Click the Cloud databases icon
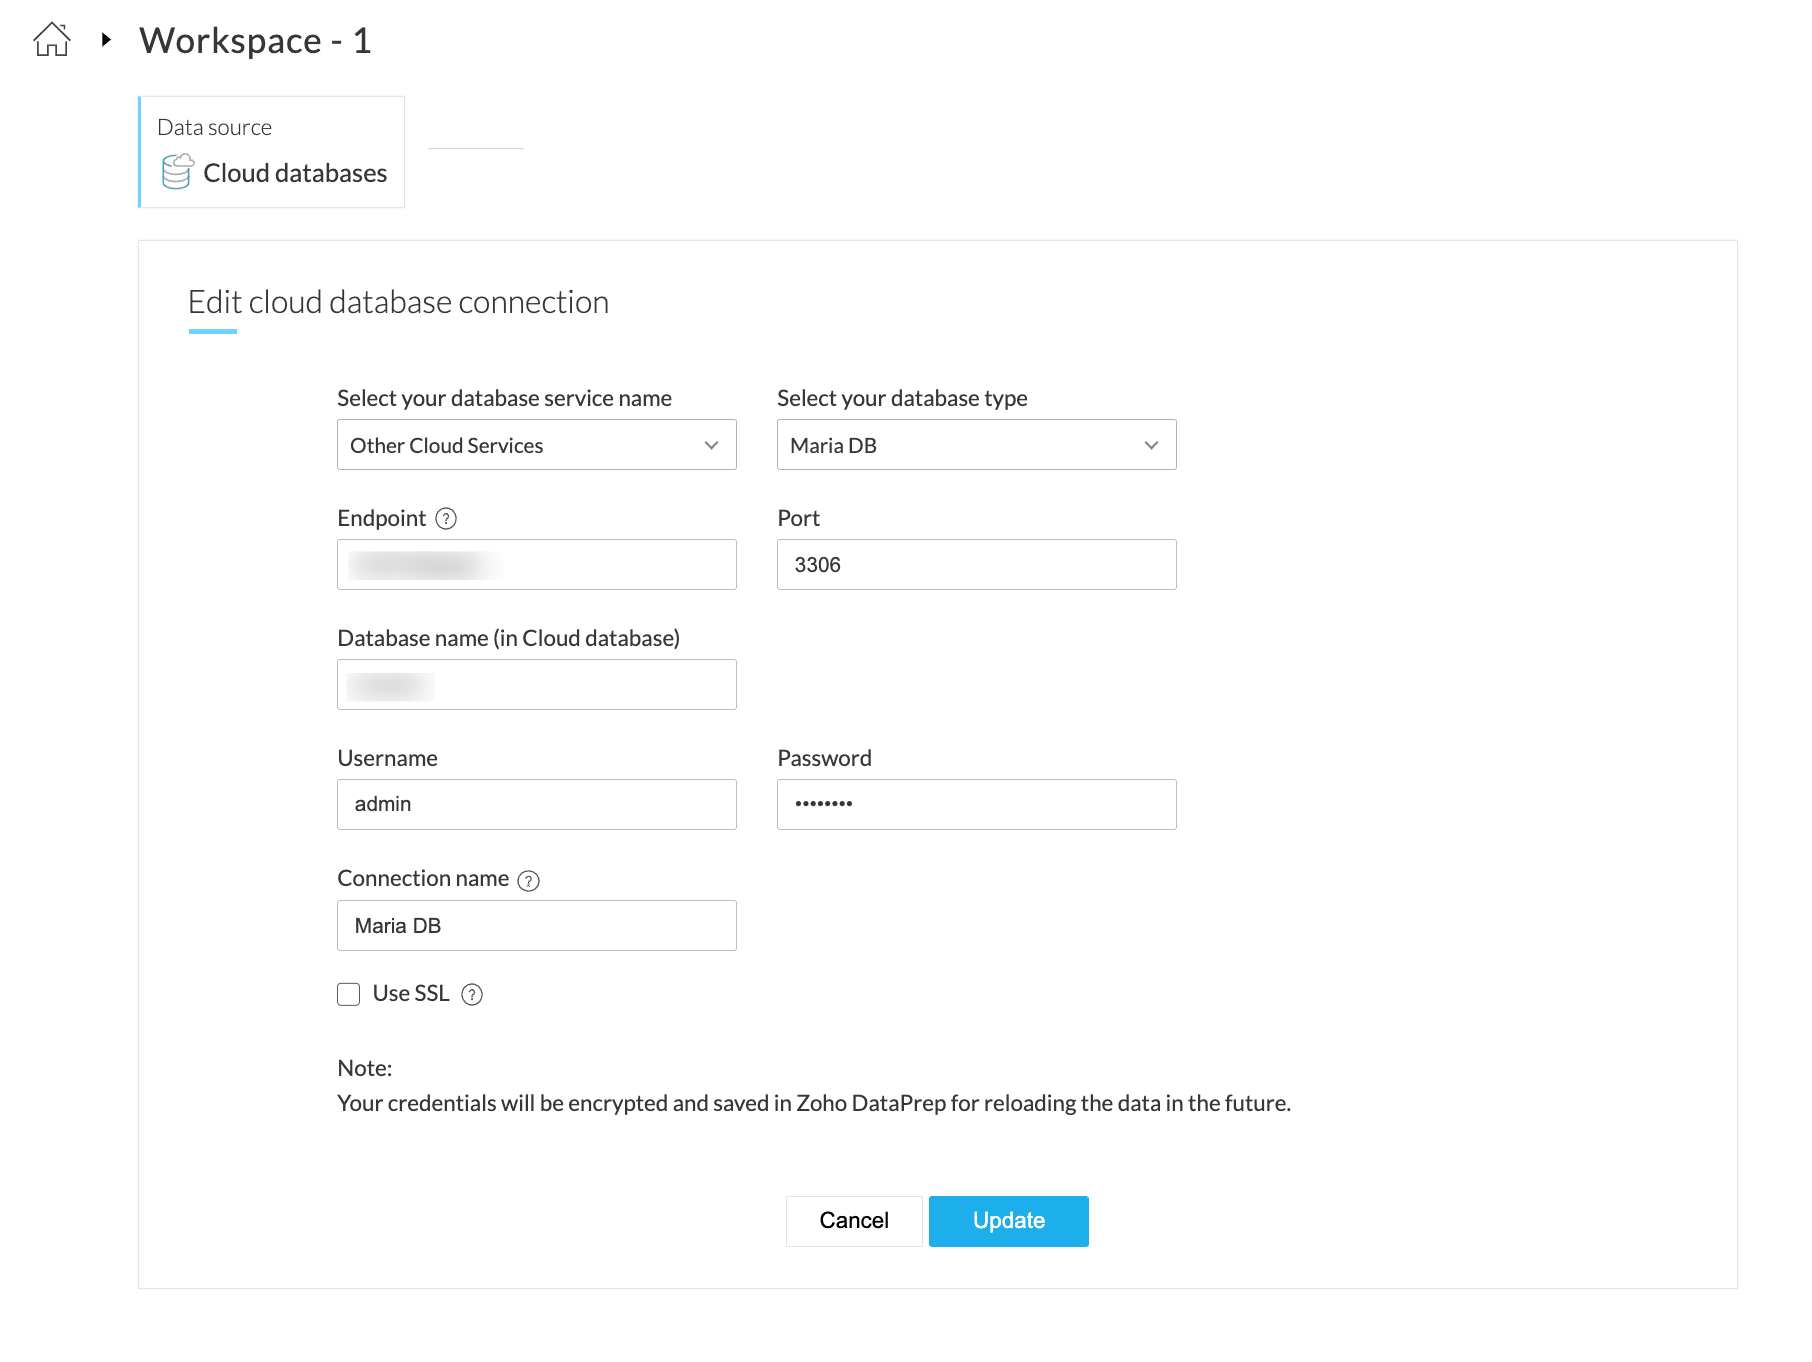The image size is (1812, 1362). (177, 172)
